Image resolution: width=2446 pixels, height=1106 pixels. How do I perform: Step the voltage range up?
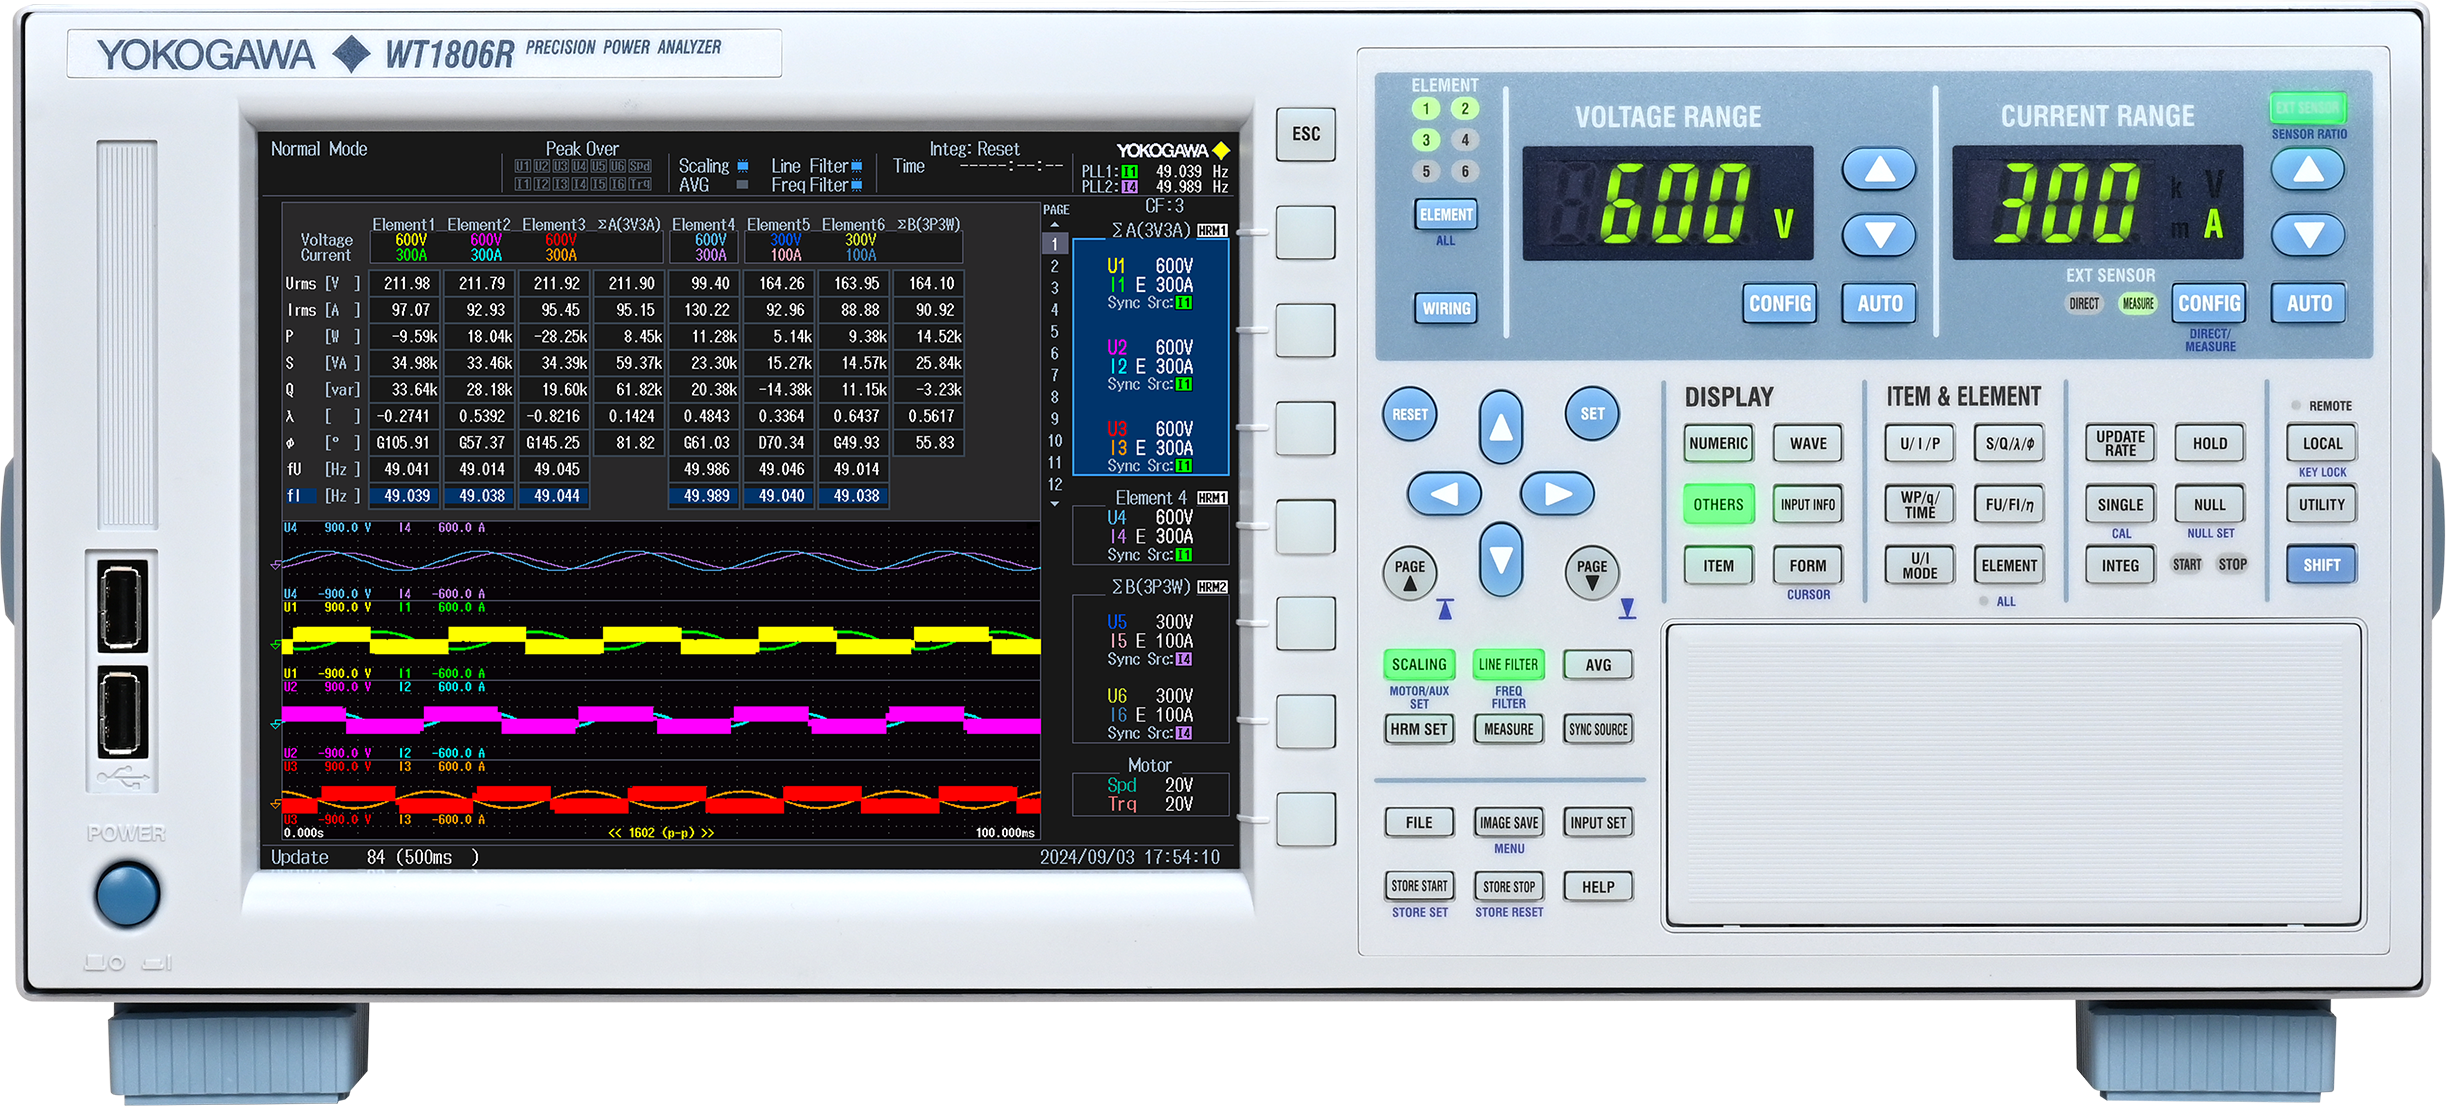tap(1880, 170)
